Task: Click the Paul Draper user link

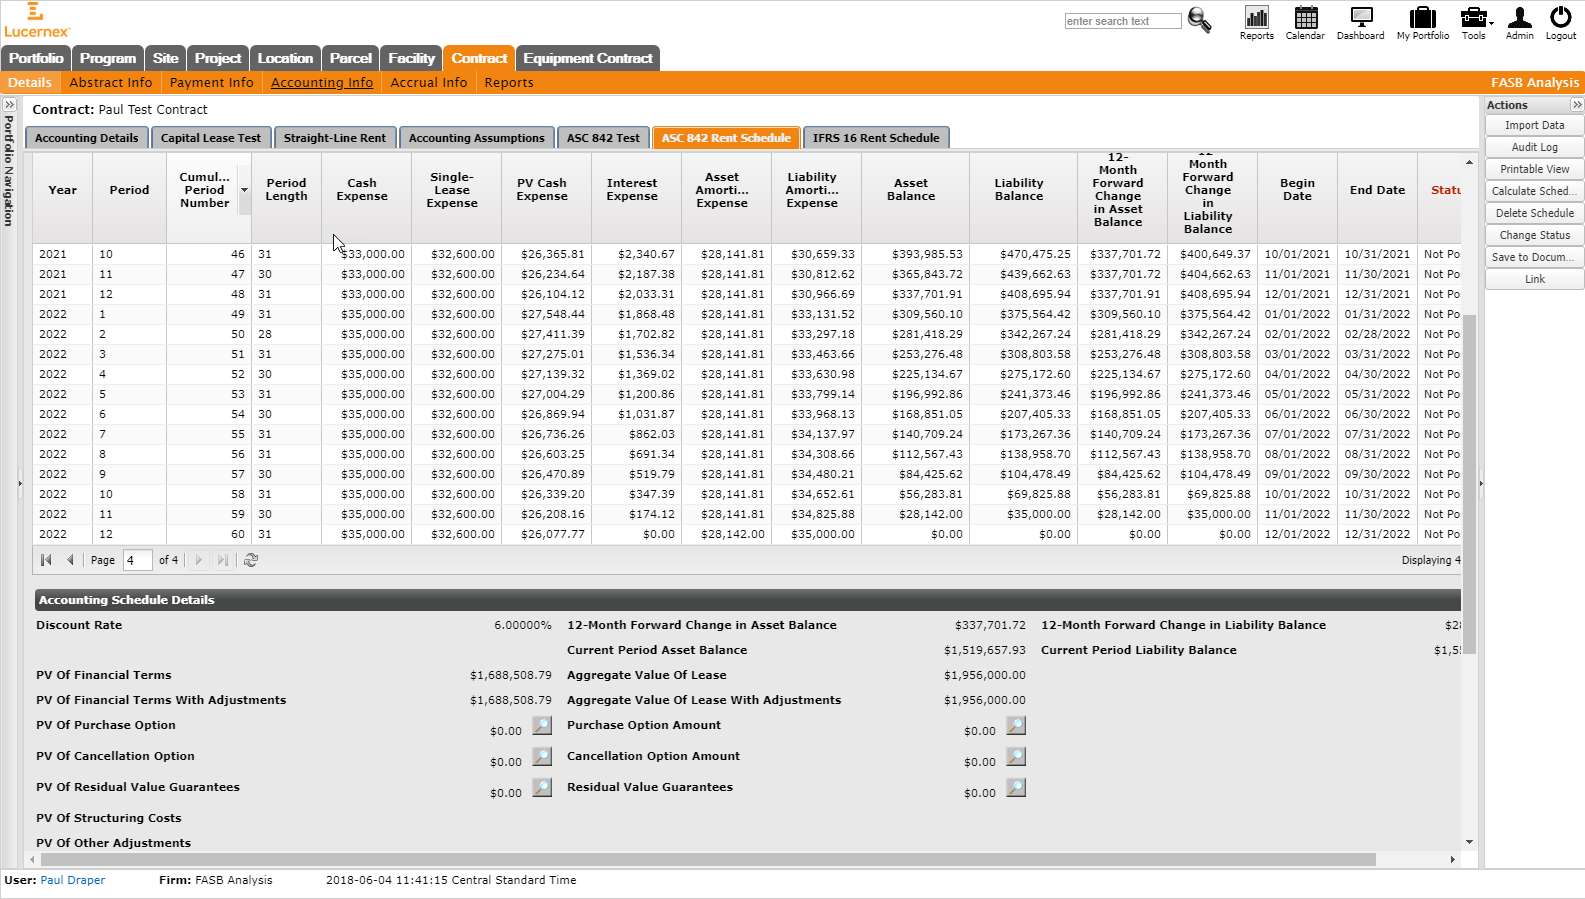Action: (73, 880)
